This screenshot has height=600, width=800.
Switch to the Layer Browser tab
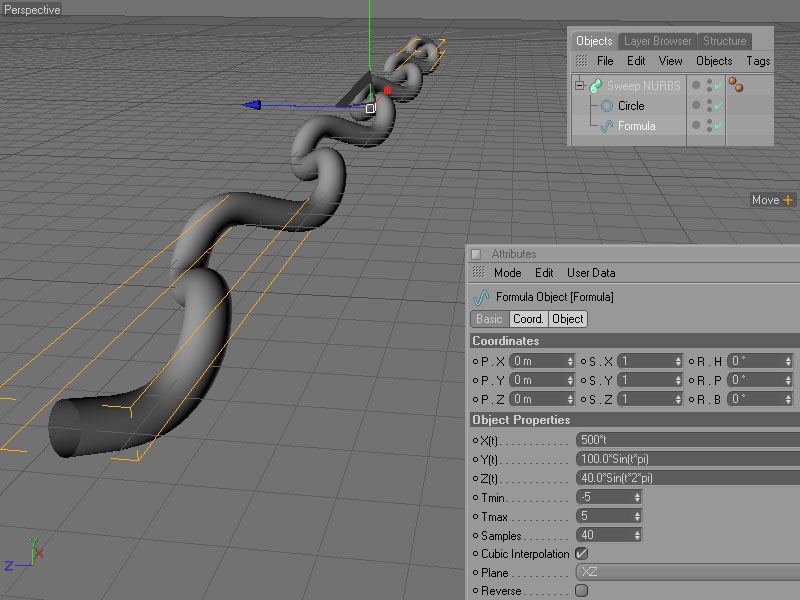[x=657, y=41]
